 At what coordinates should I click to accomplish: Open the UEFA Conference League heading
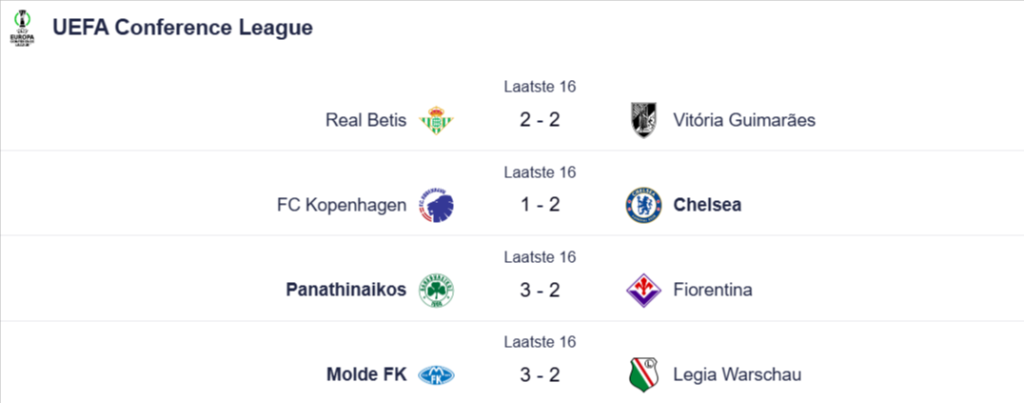[183, 28]
